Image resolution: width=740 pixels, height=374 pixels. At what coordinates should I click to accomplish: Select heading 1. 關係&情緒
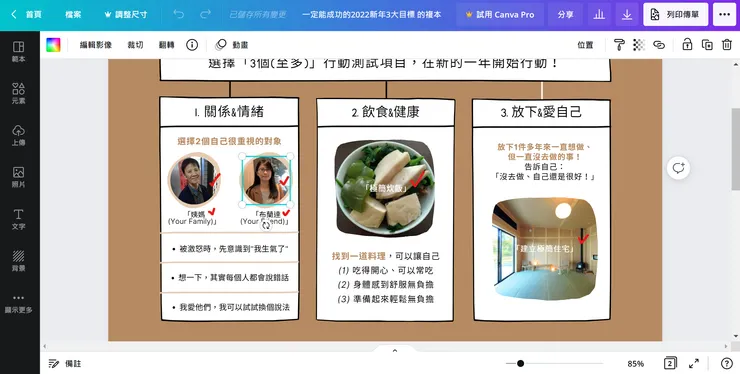click(229, 112)
